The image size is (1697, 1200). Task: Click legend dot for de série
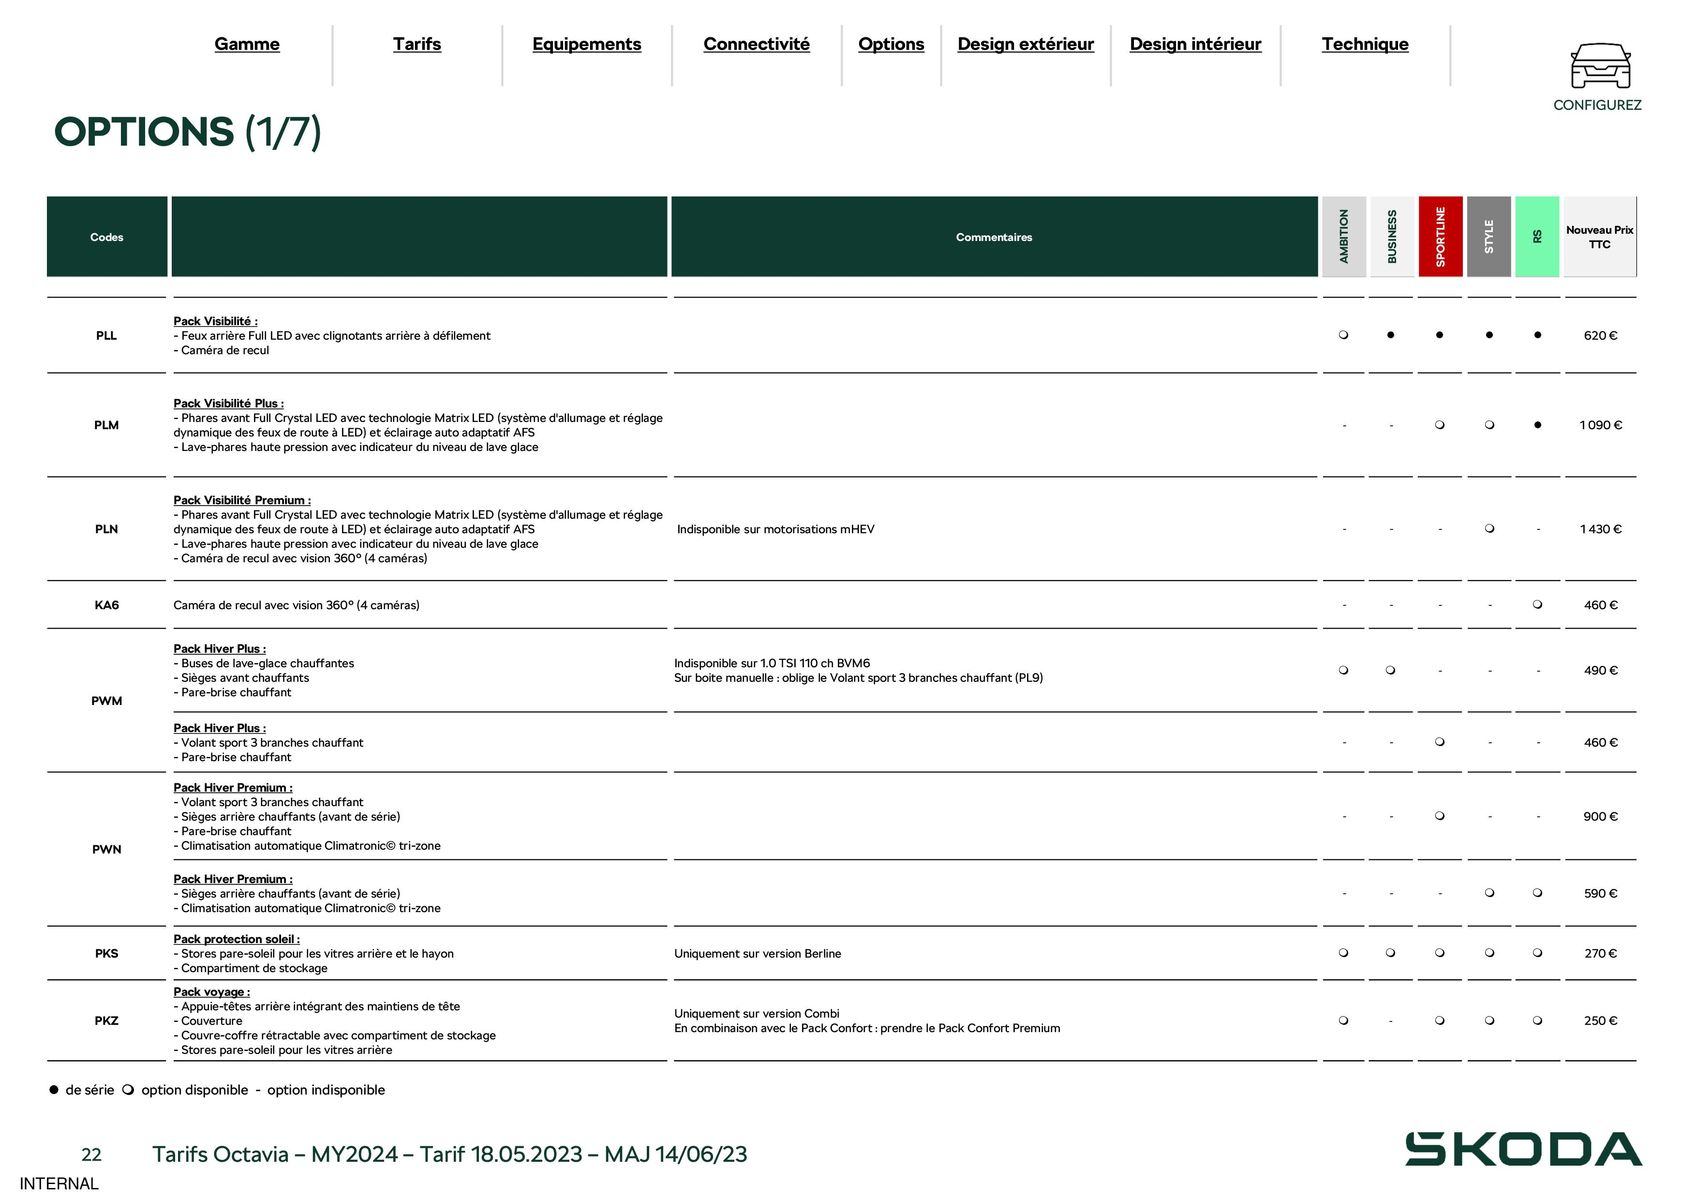click(x=54, y=1090)
